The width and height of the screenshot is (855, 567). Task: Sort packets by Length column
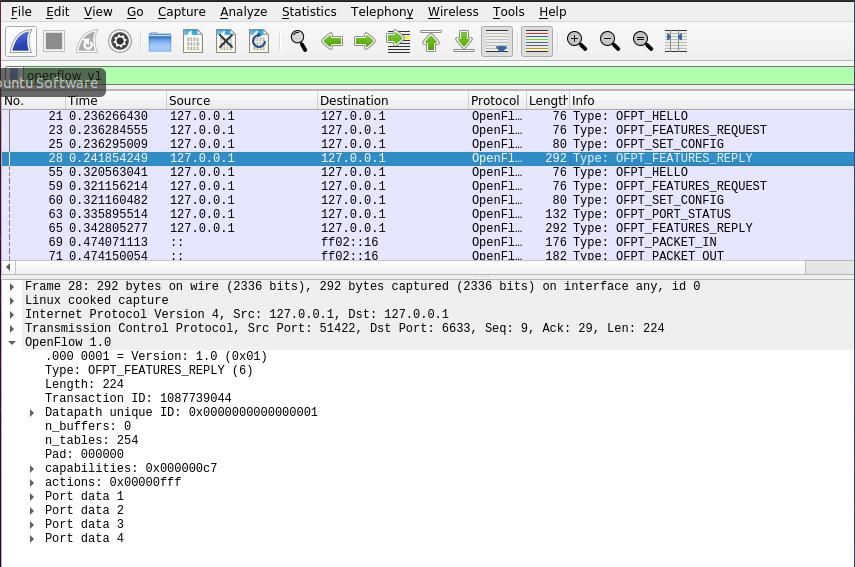tap(548, 100)
